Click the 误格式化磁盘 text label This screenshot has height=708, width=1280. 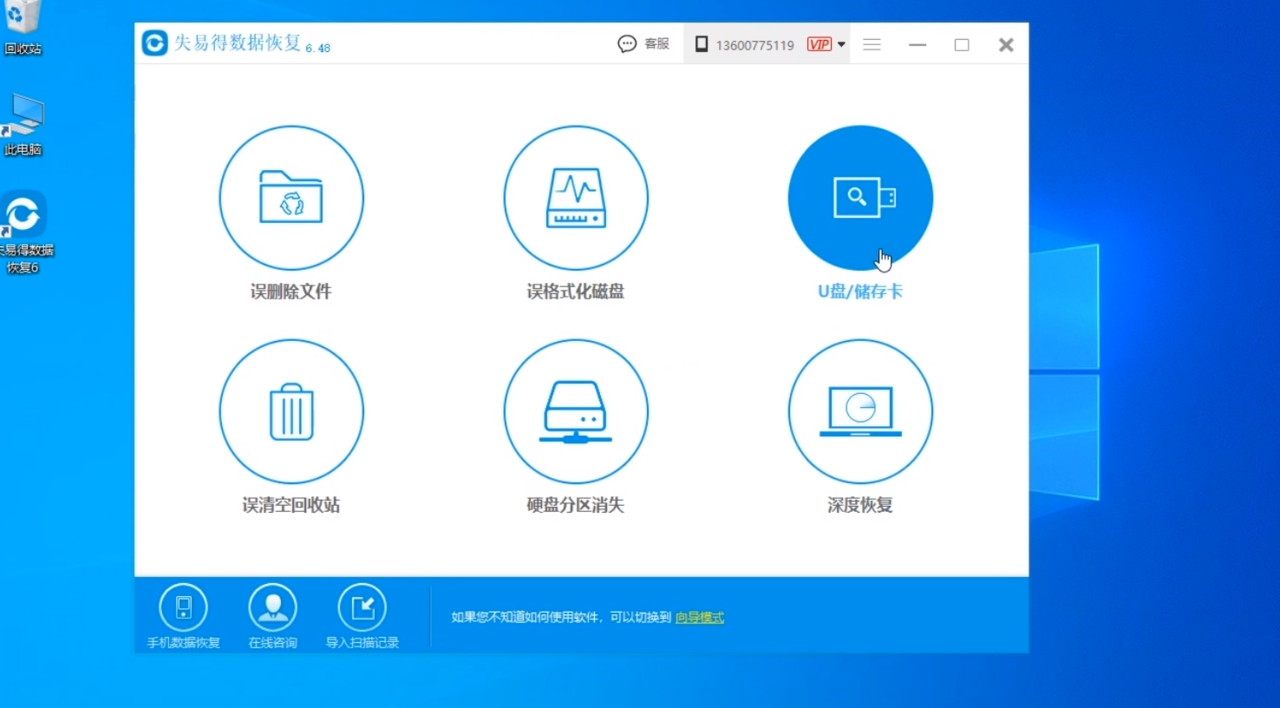point(576,292)
